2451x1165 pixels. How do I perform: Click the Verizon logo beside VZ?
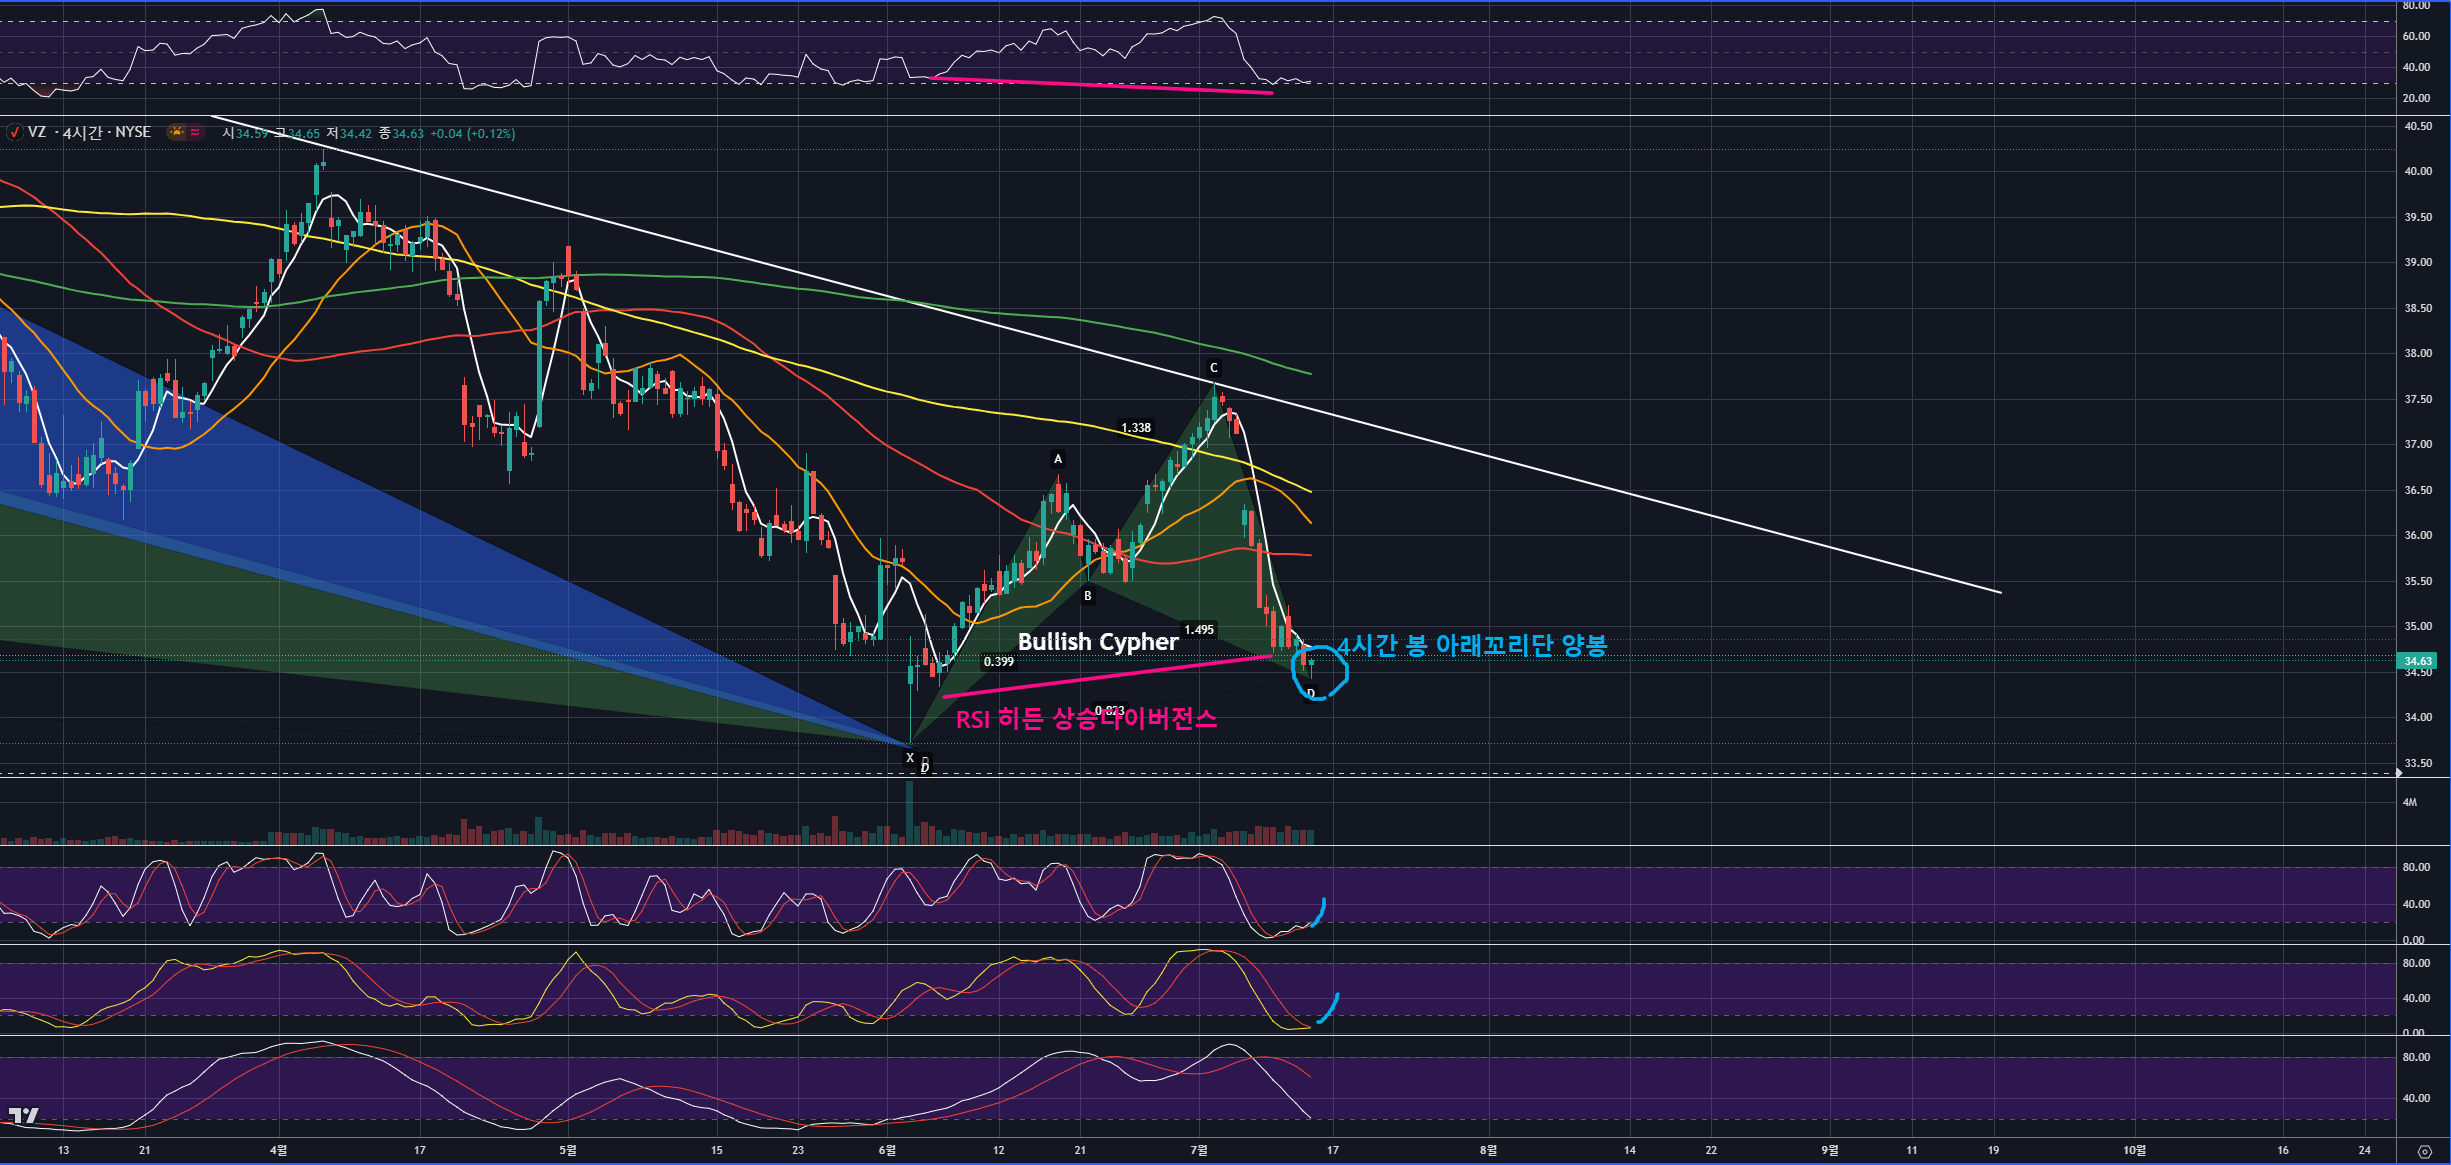click(x=14, y=133)
